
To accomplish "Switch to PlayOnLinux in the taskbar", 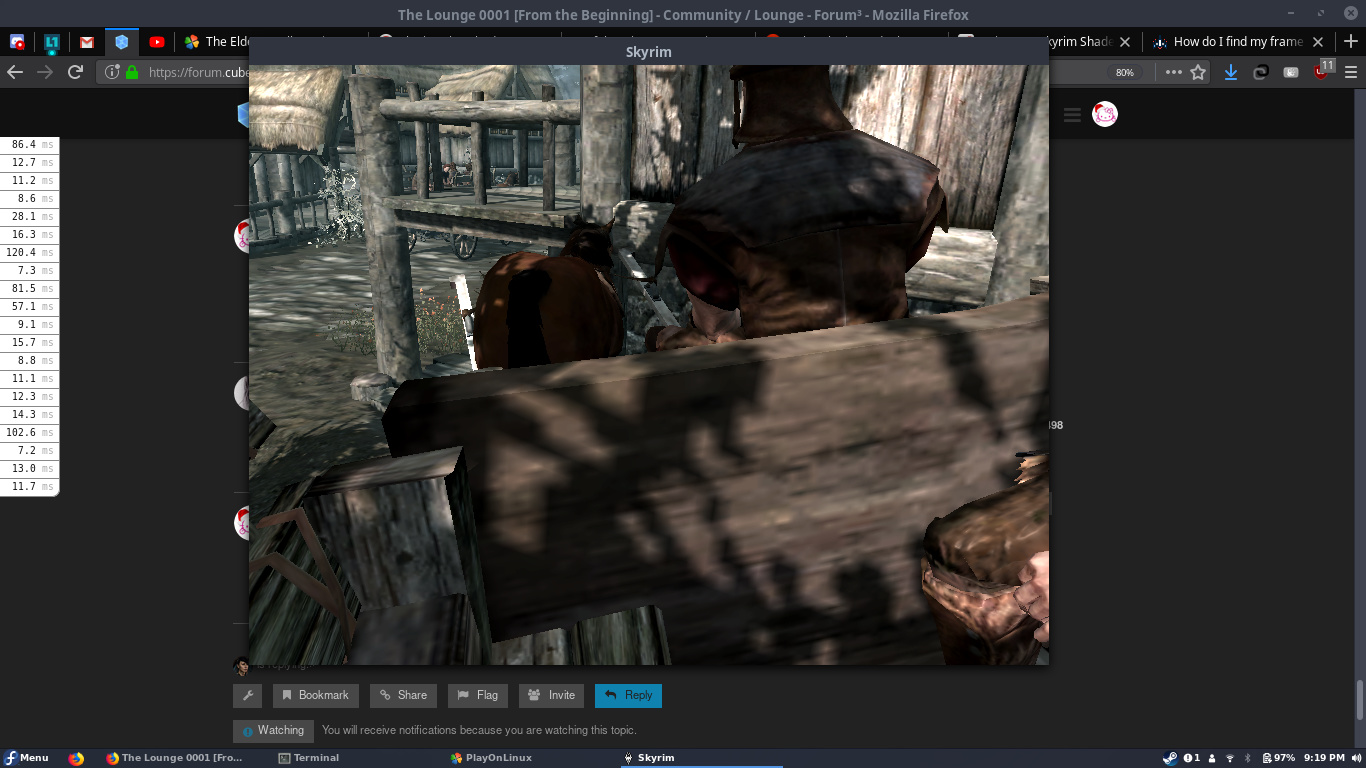I will (491, 758).
